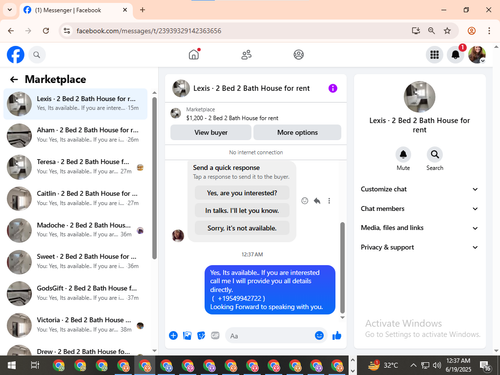Click the message thread vertical scrollbar
This screenshot has width=500, height=375.
click(x=342, y=267)
